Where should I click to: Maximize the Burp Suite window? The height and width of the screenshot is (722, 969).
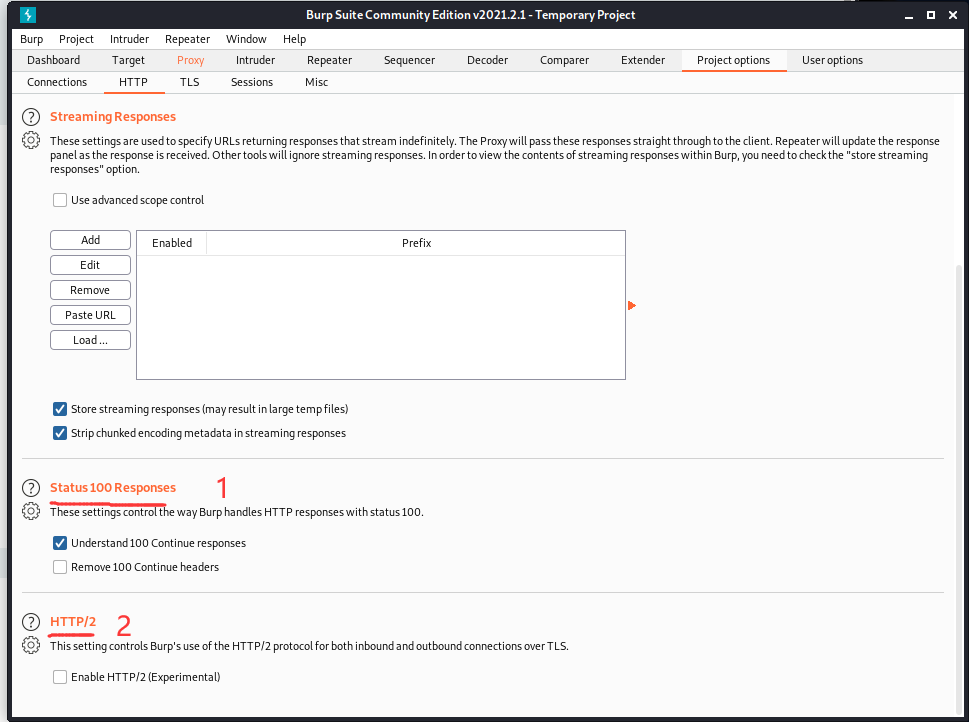[931, 15]
